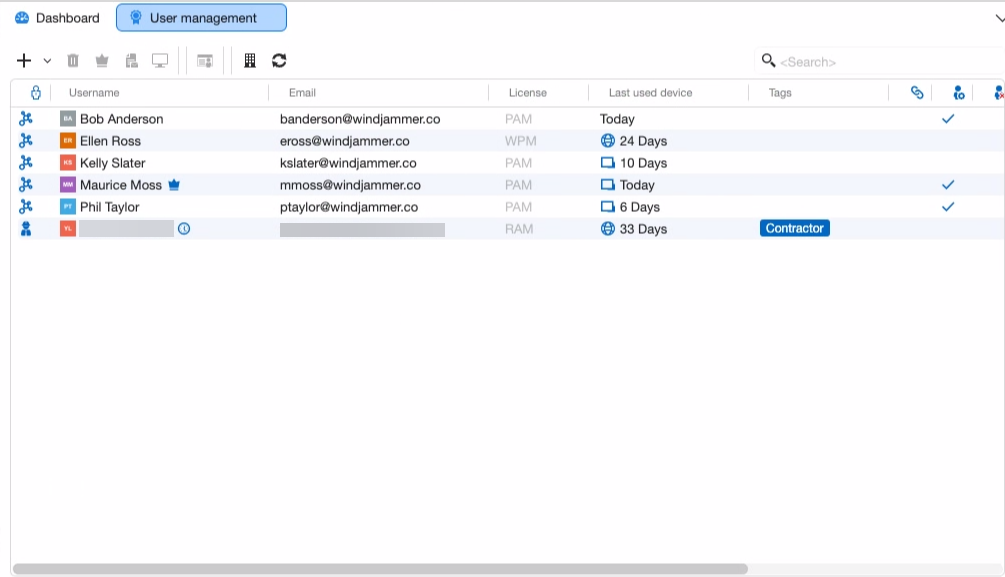This screenshot has height=577, width=1005.
Task: Click Kelly Slater's KS avatar
Action: click(x=68, y=162)
